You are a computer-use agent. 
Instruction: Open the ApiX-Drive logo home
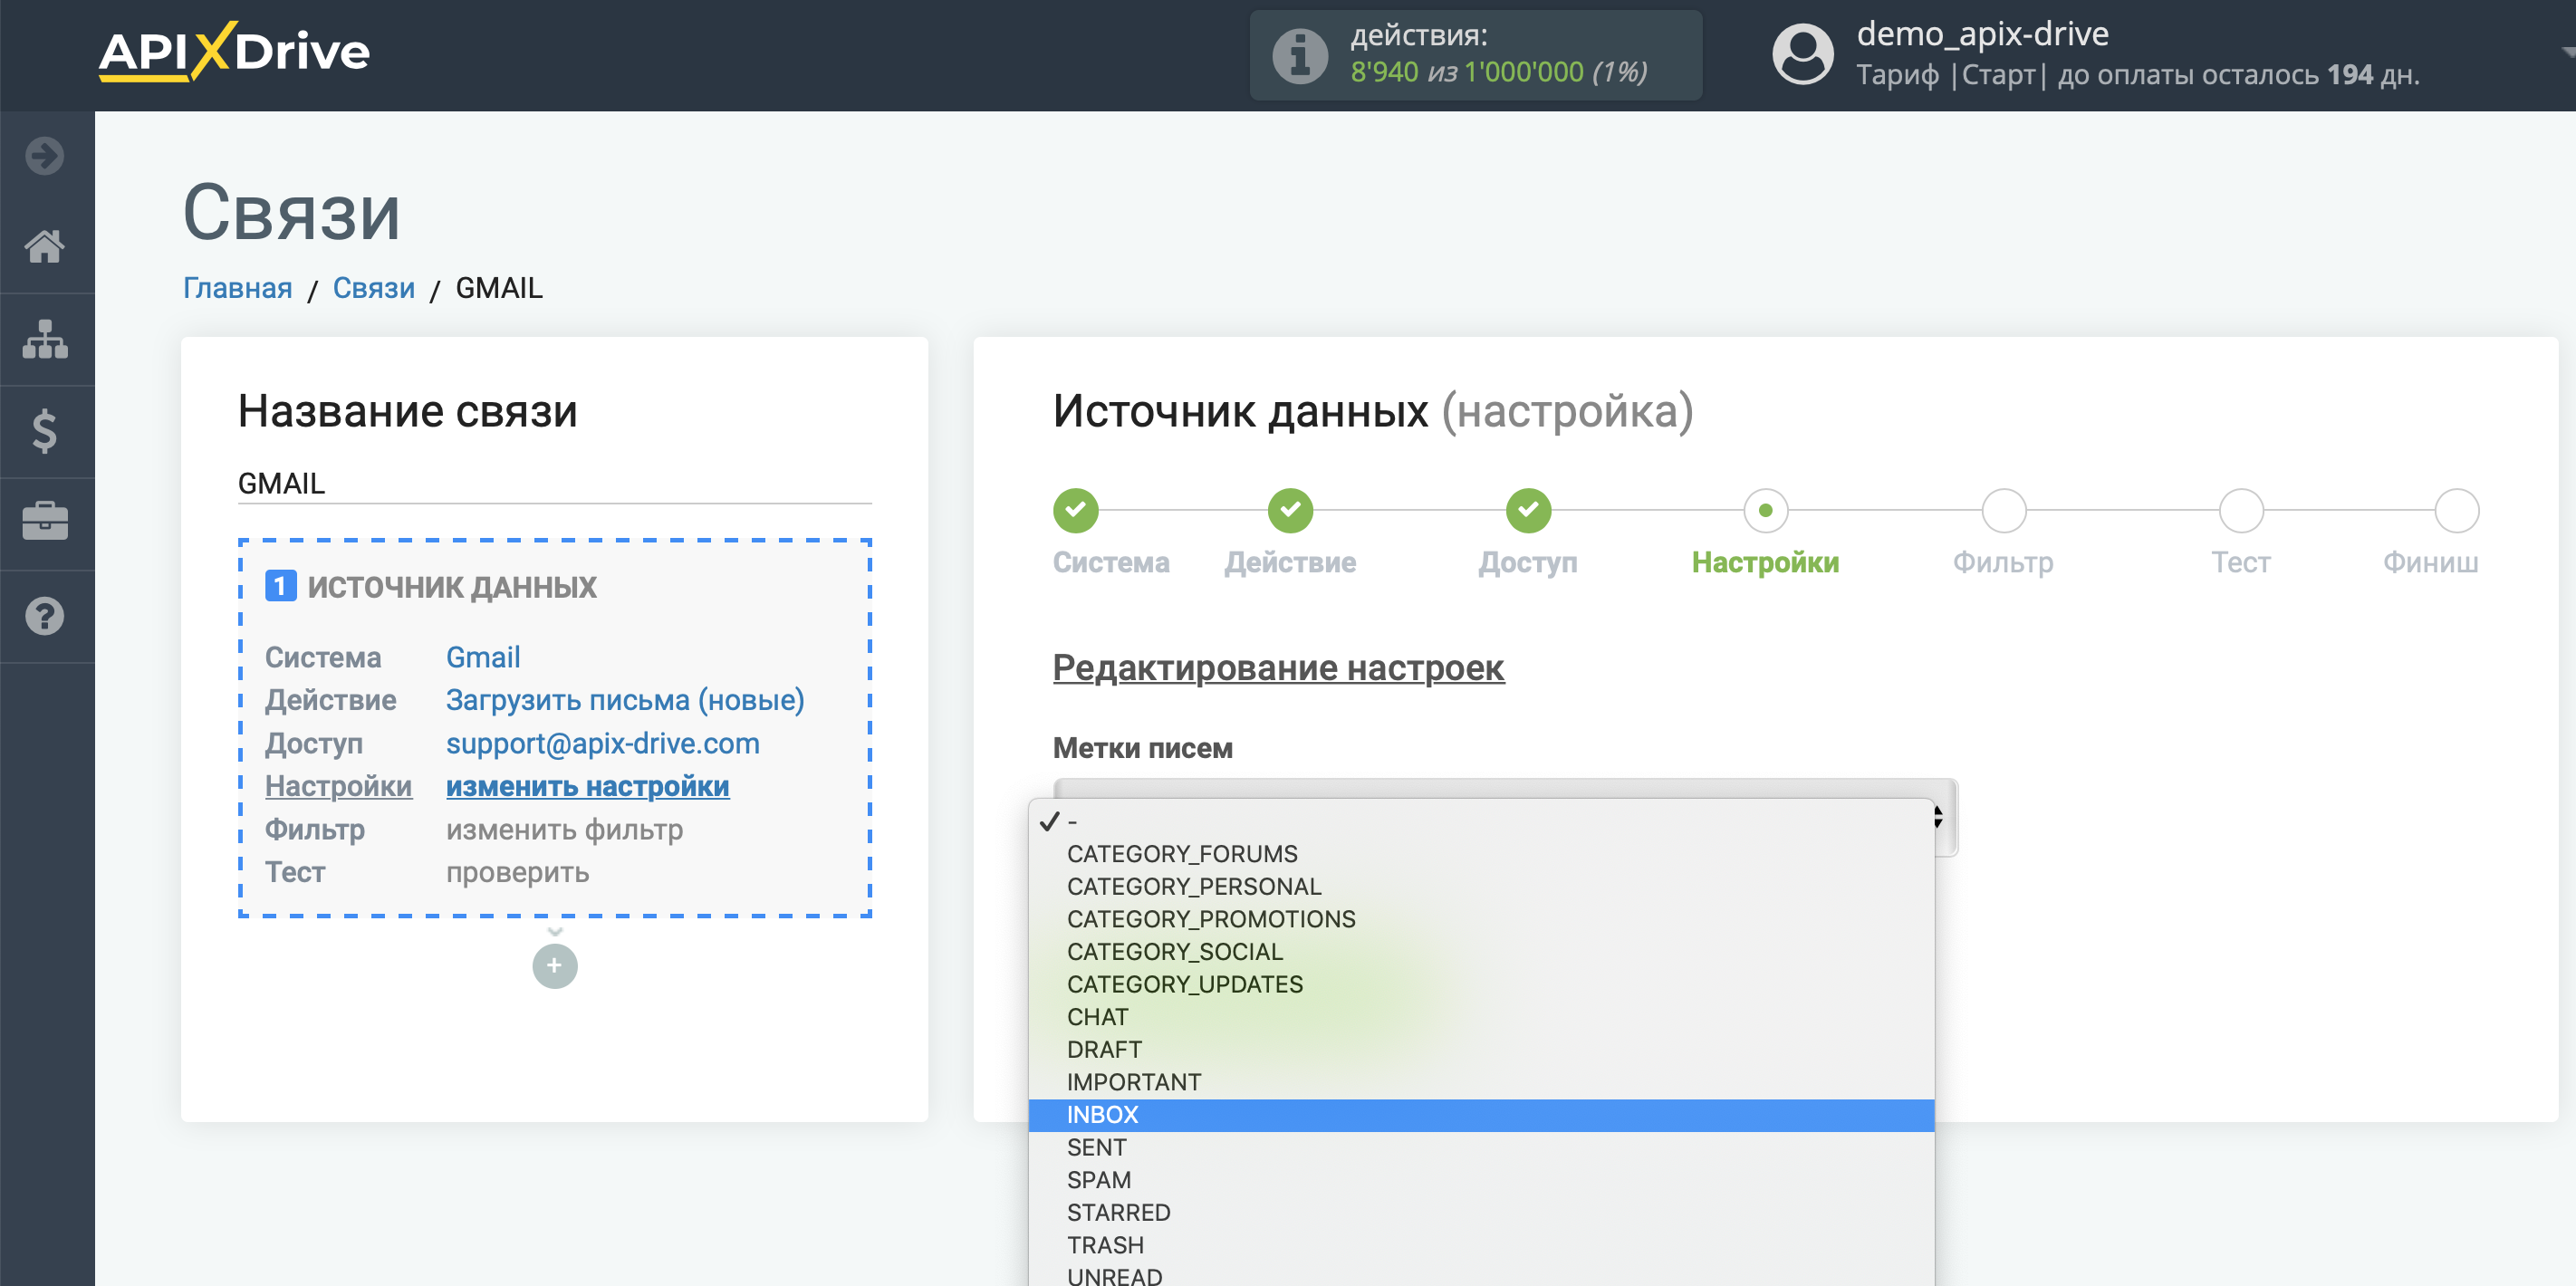[234, 52]
